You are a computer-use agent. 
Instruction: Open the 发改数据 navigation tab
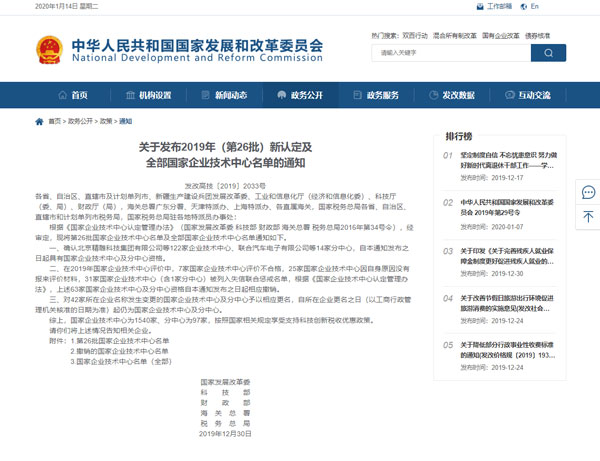pos(452,95)
